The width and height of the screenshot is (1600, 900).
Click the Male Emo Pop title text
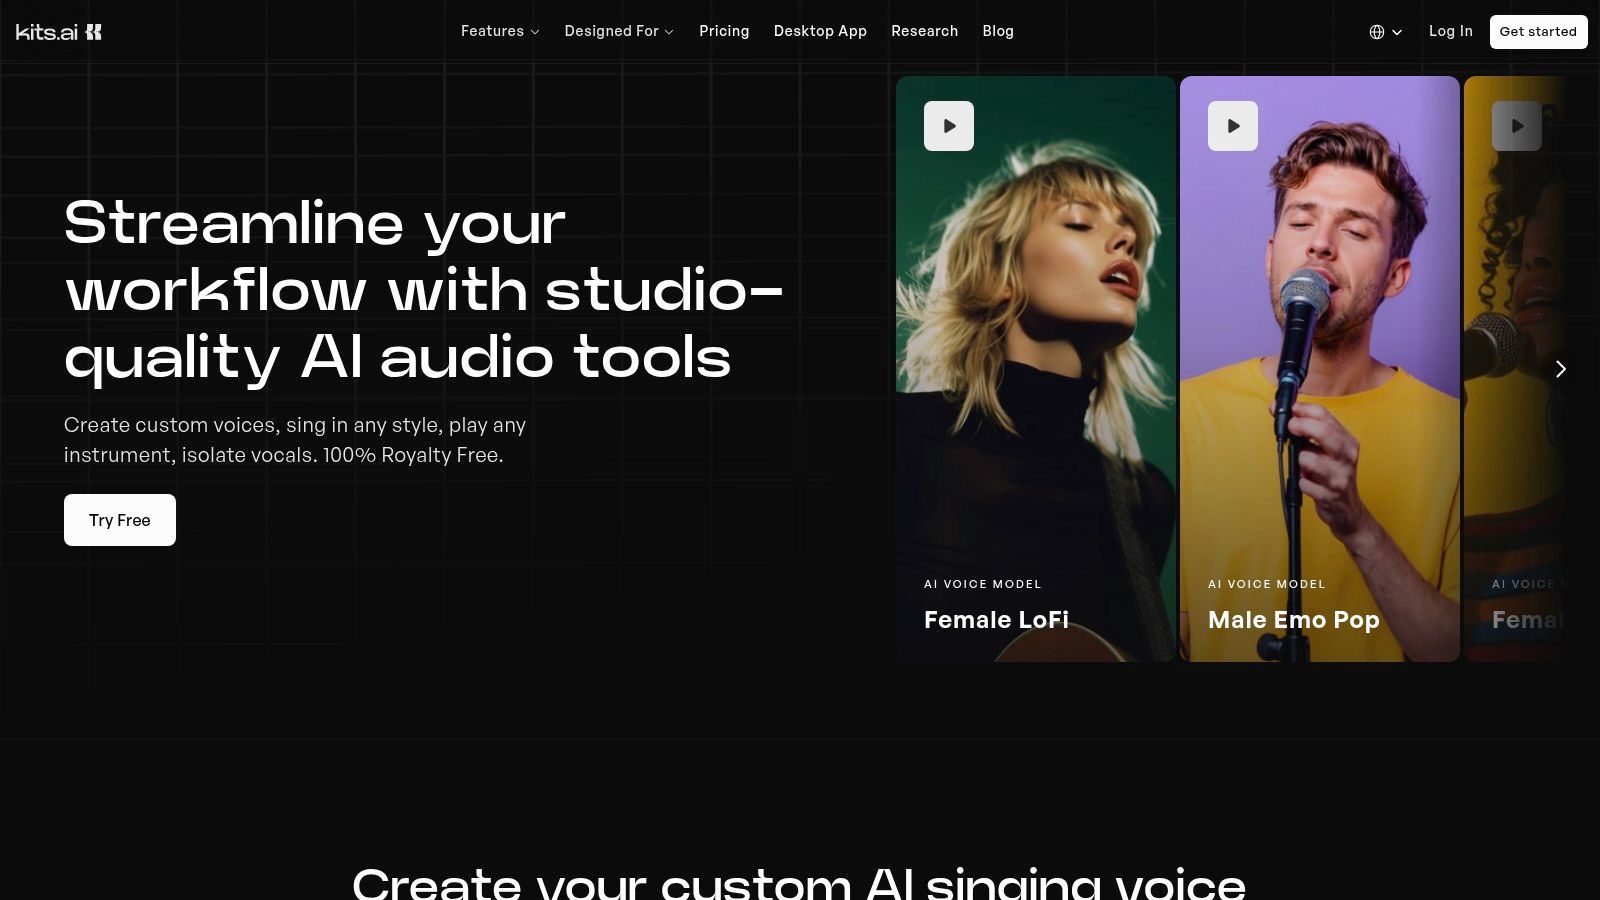pos(1293,620)
